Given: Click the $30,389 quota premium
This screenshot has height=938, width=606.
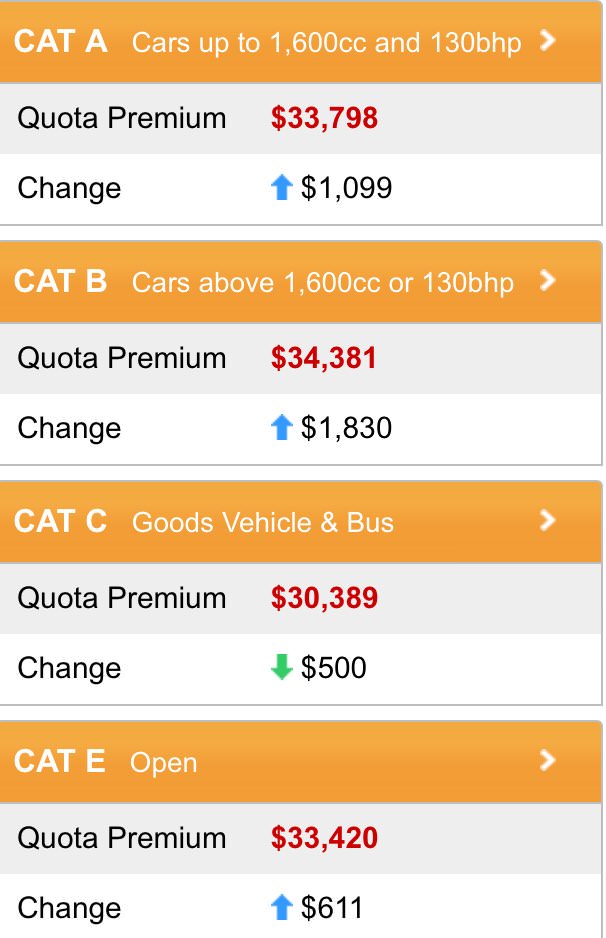Looking at the screenshot, I should [324, 598].
